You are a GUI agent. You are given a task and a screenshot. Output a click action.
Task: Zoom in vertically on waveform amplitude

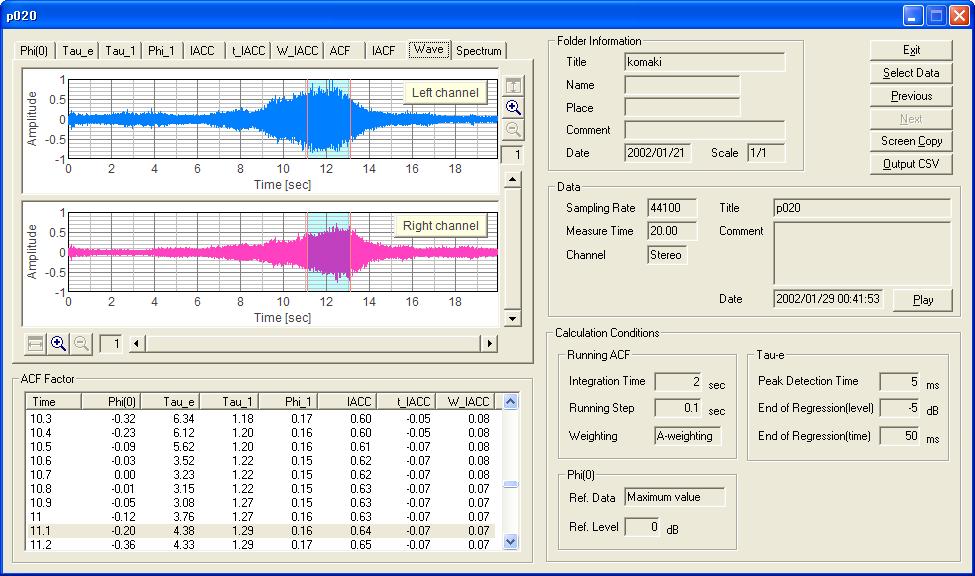(512, 108)
